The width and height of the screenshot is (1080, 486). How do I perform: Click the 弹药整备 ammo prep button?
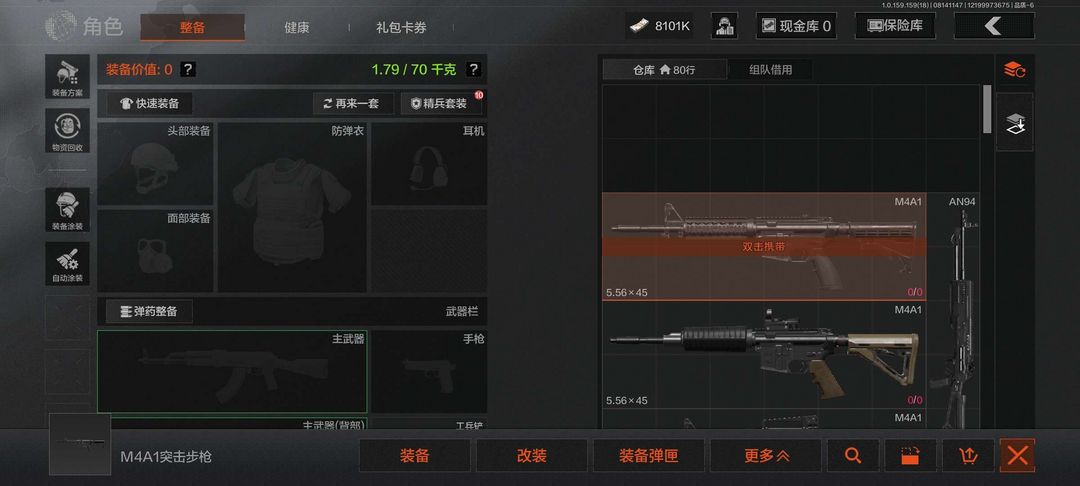coord(149,311)
